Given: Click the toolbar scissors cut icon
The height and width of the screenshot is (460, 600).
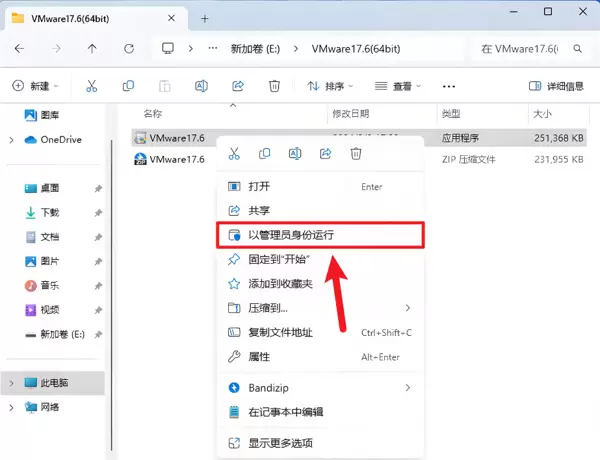Looking at the screenshot, I should pos(92,86).
